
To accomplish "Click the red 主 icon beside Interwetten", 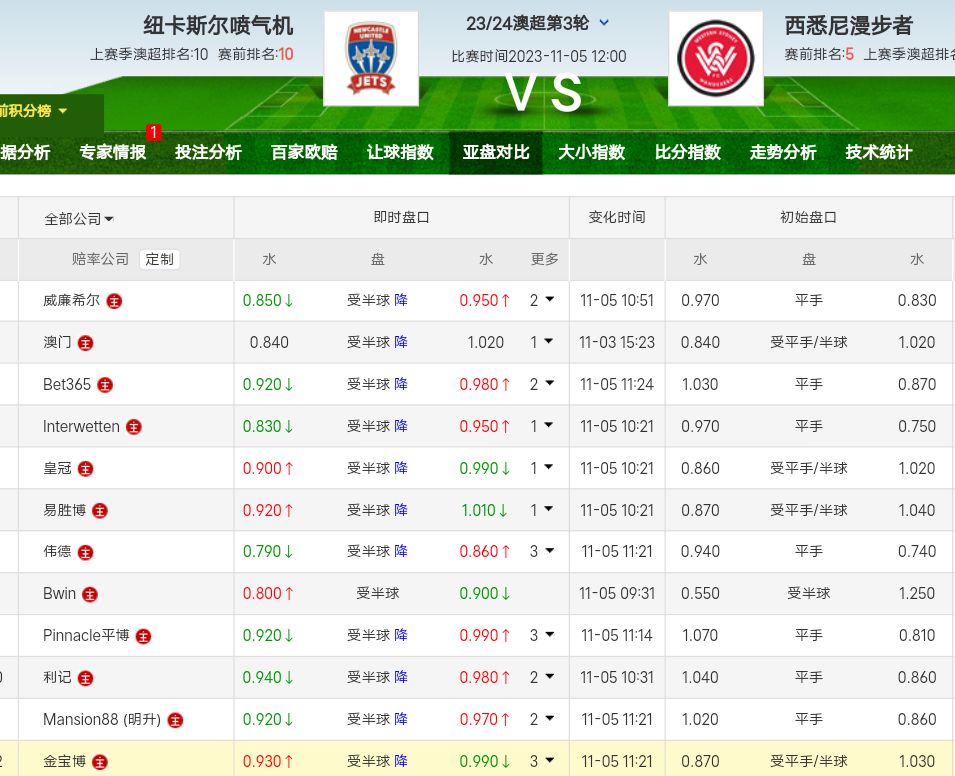I will click(134, 427).
